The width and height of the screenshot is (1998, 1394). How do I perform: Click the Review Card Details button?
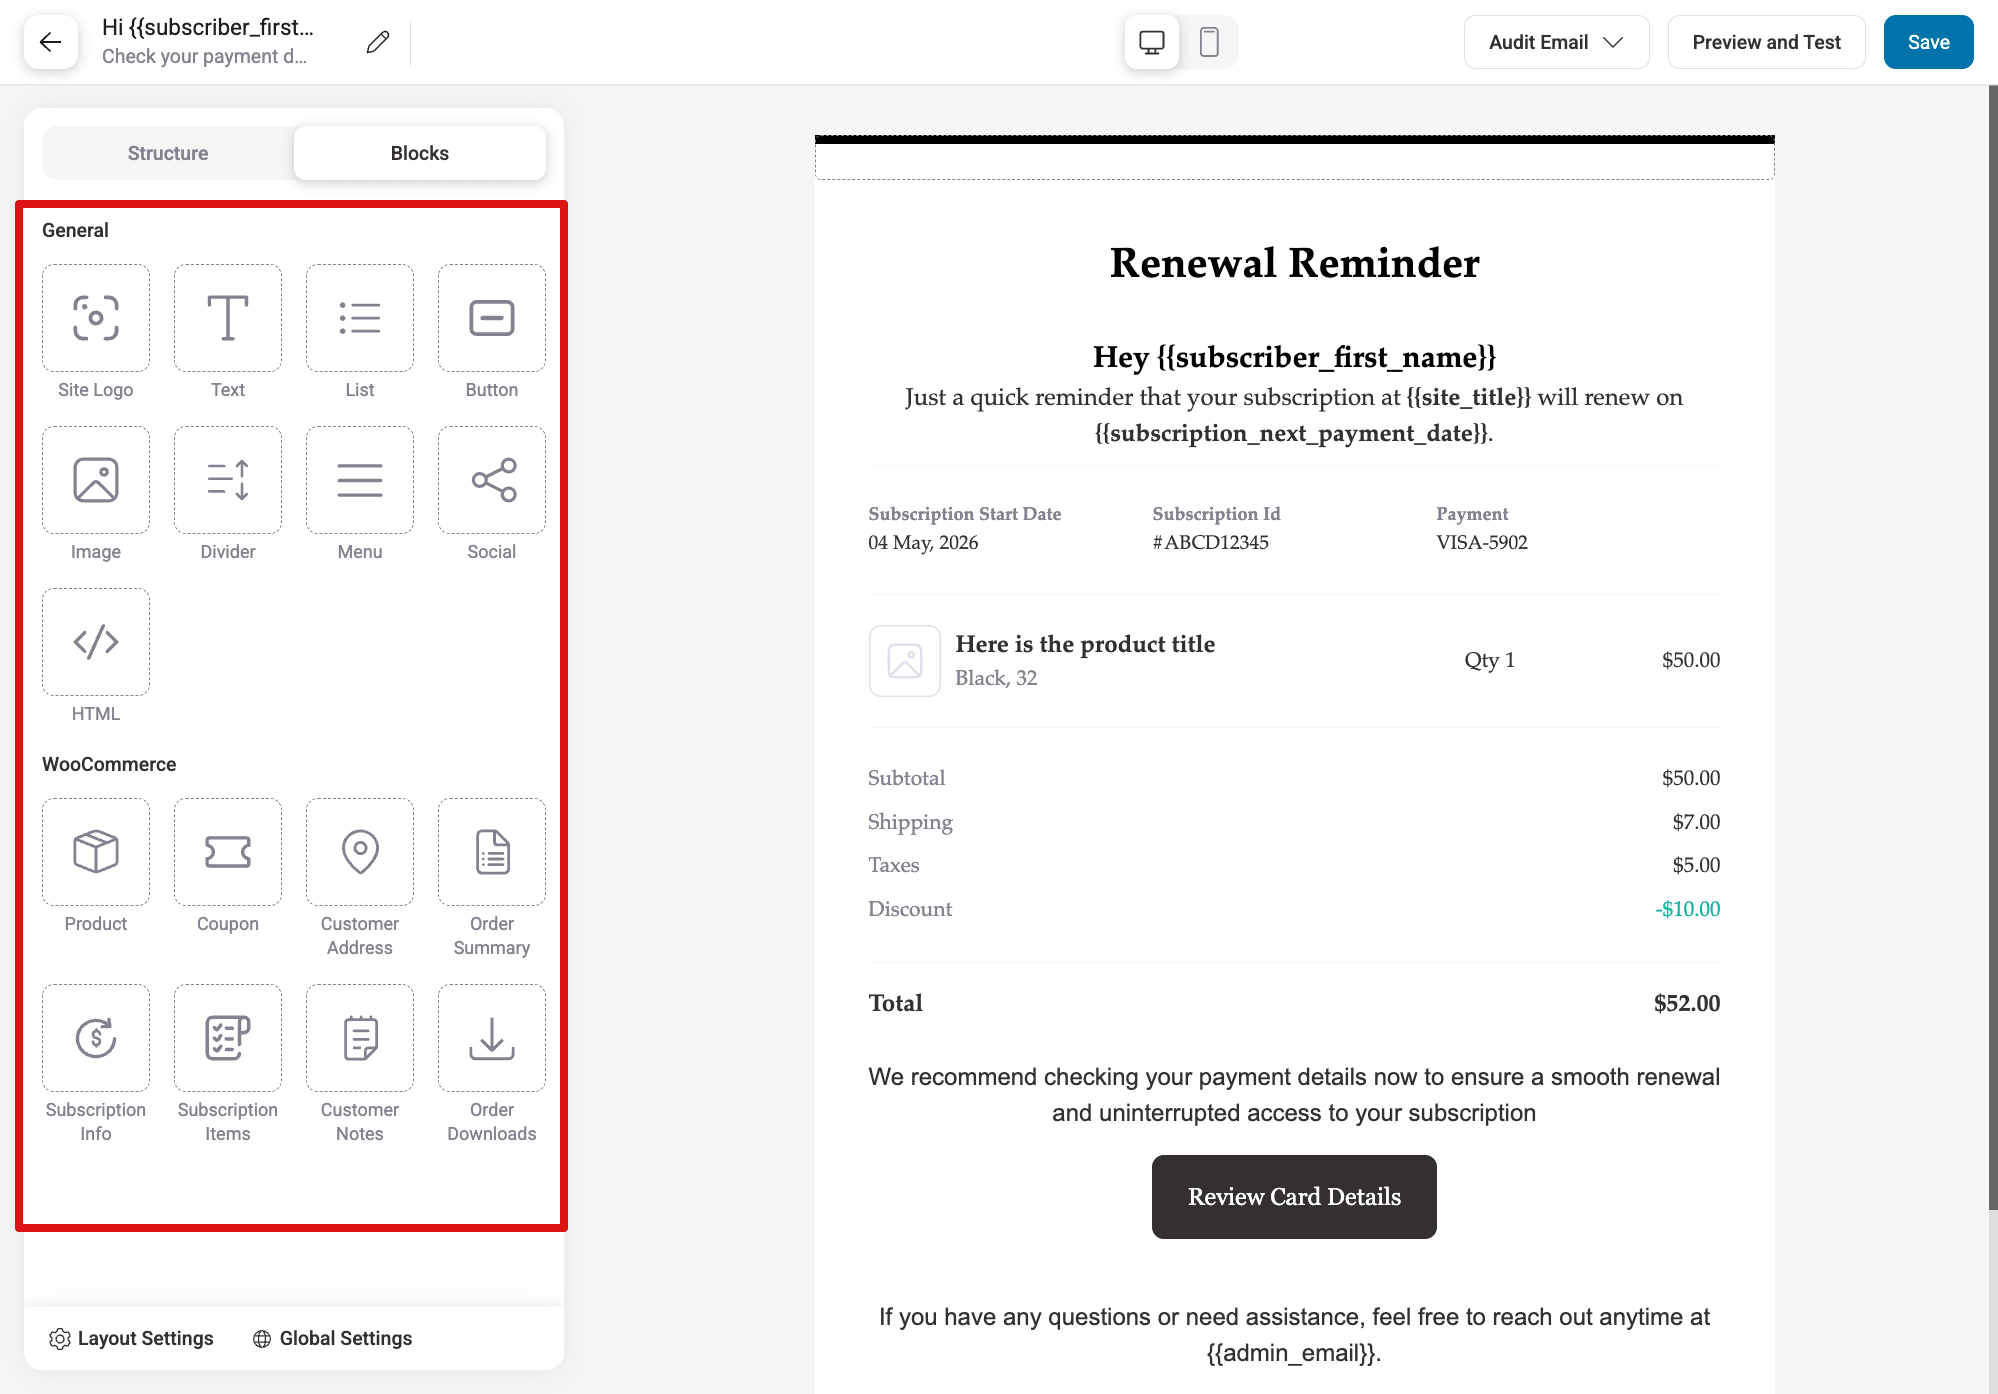pyautogui.click(x=1294, y=1197)
